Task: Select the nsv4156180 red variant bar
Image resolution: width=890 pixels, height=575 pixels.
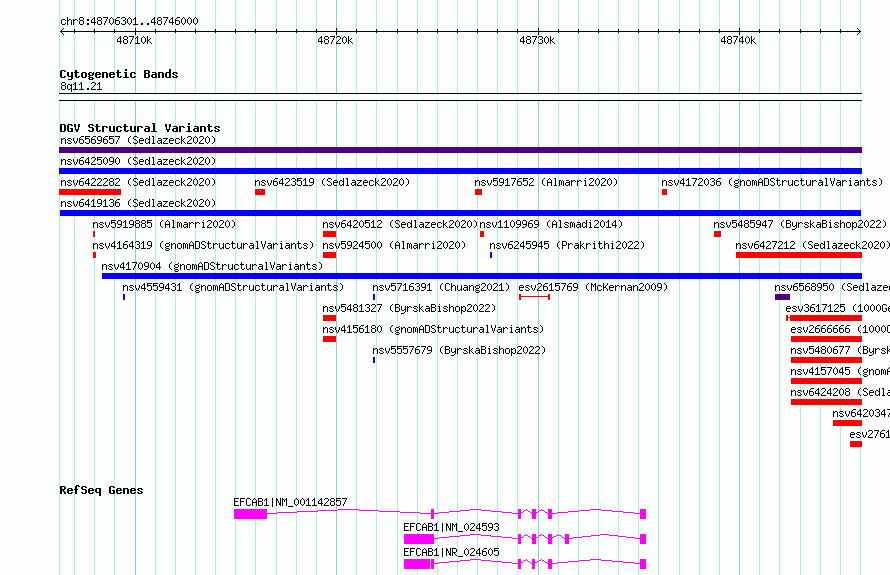Action: click(329, 339)
